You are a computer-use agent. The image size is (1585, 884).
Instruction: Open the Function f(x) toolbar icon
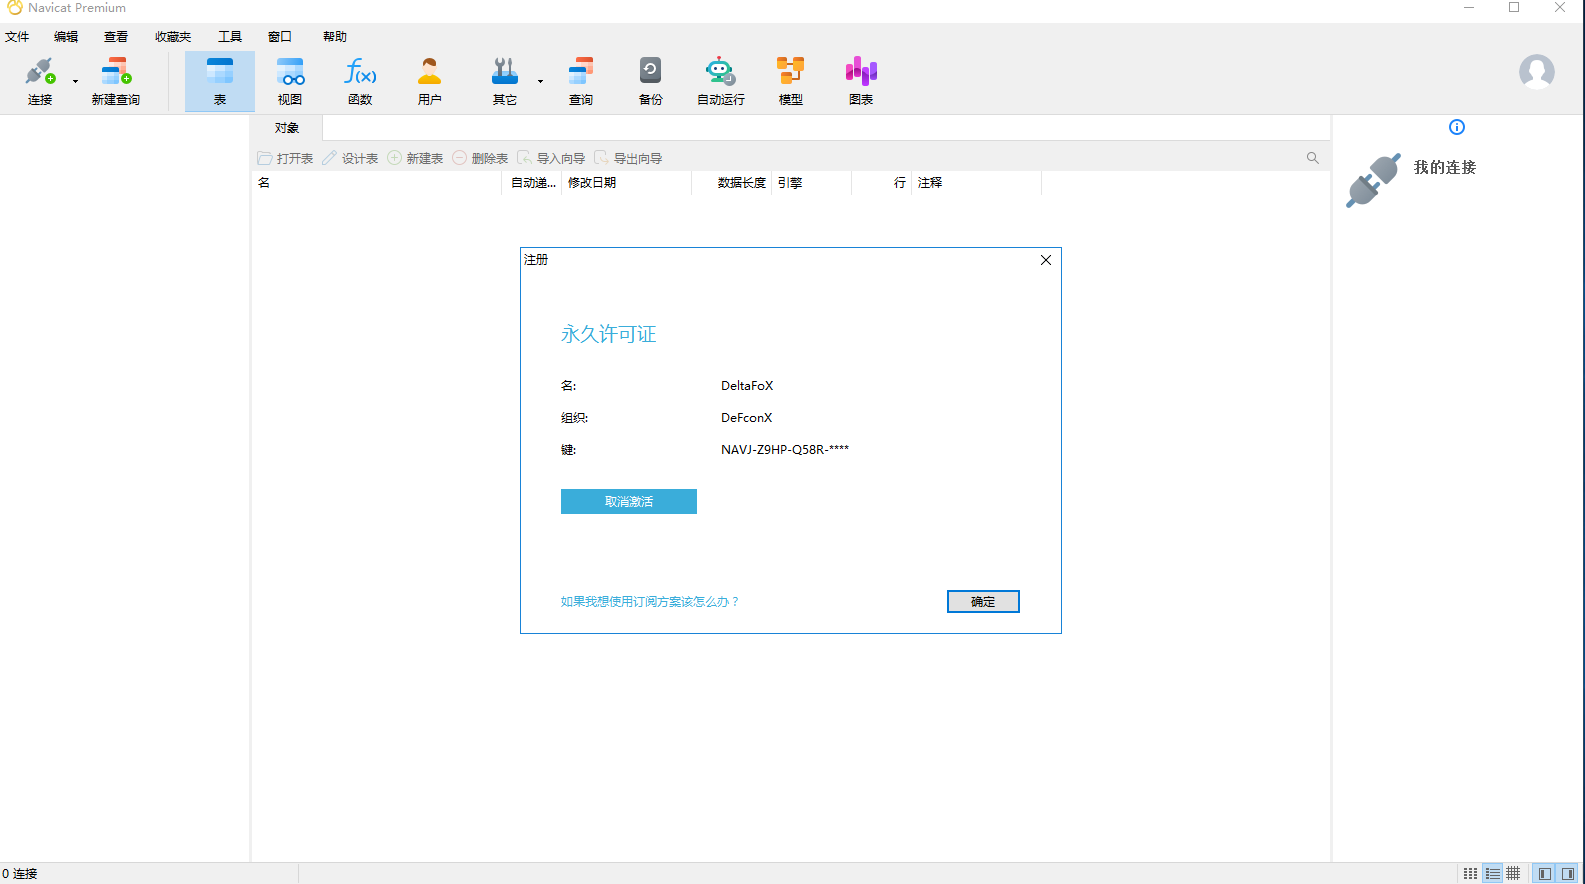pyautogui.click(x=360, y=73)
